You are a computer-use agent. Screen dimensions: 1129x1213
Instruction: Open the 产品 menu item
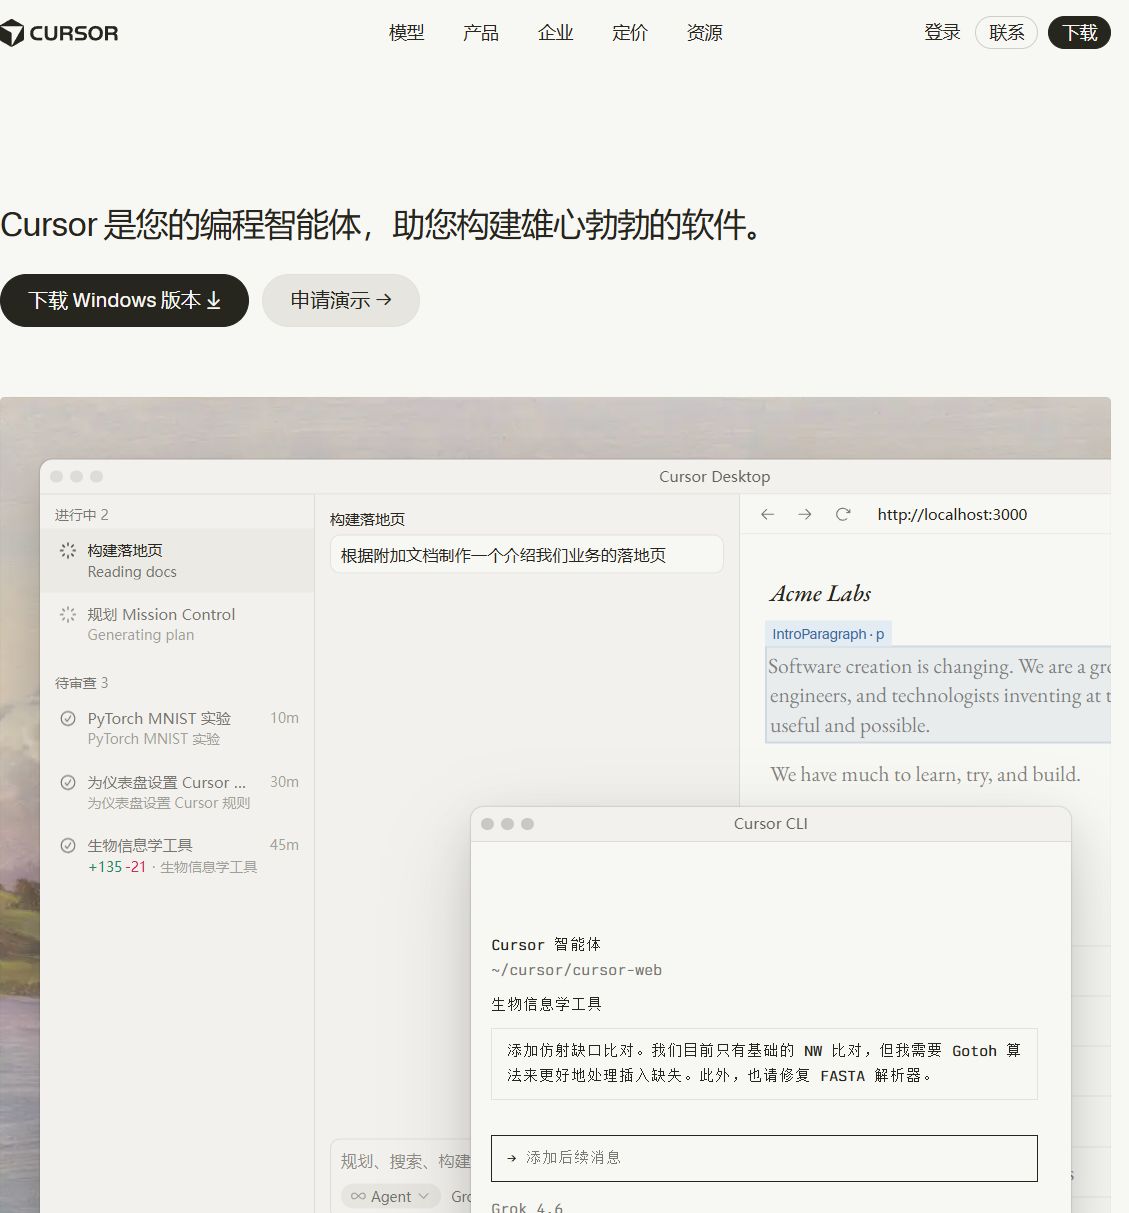pyautogui.click(x=481, y=33)
